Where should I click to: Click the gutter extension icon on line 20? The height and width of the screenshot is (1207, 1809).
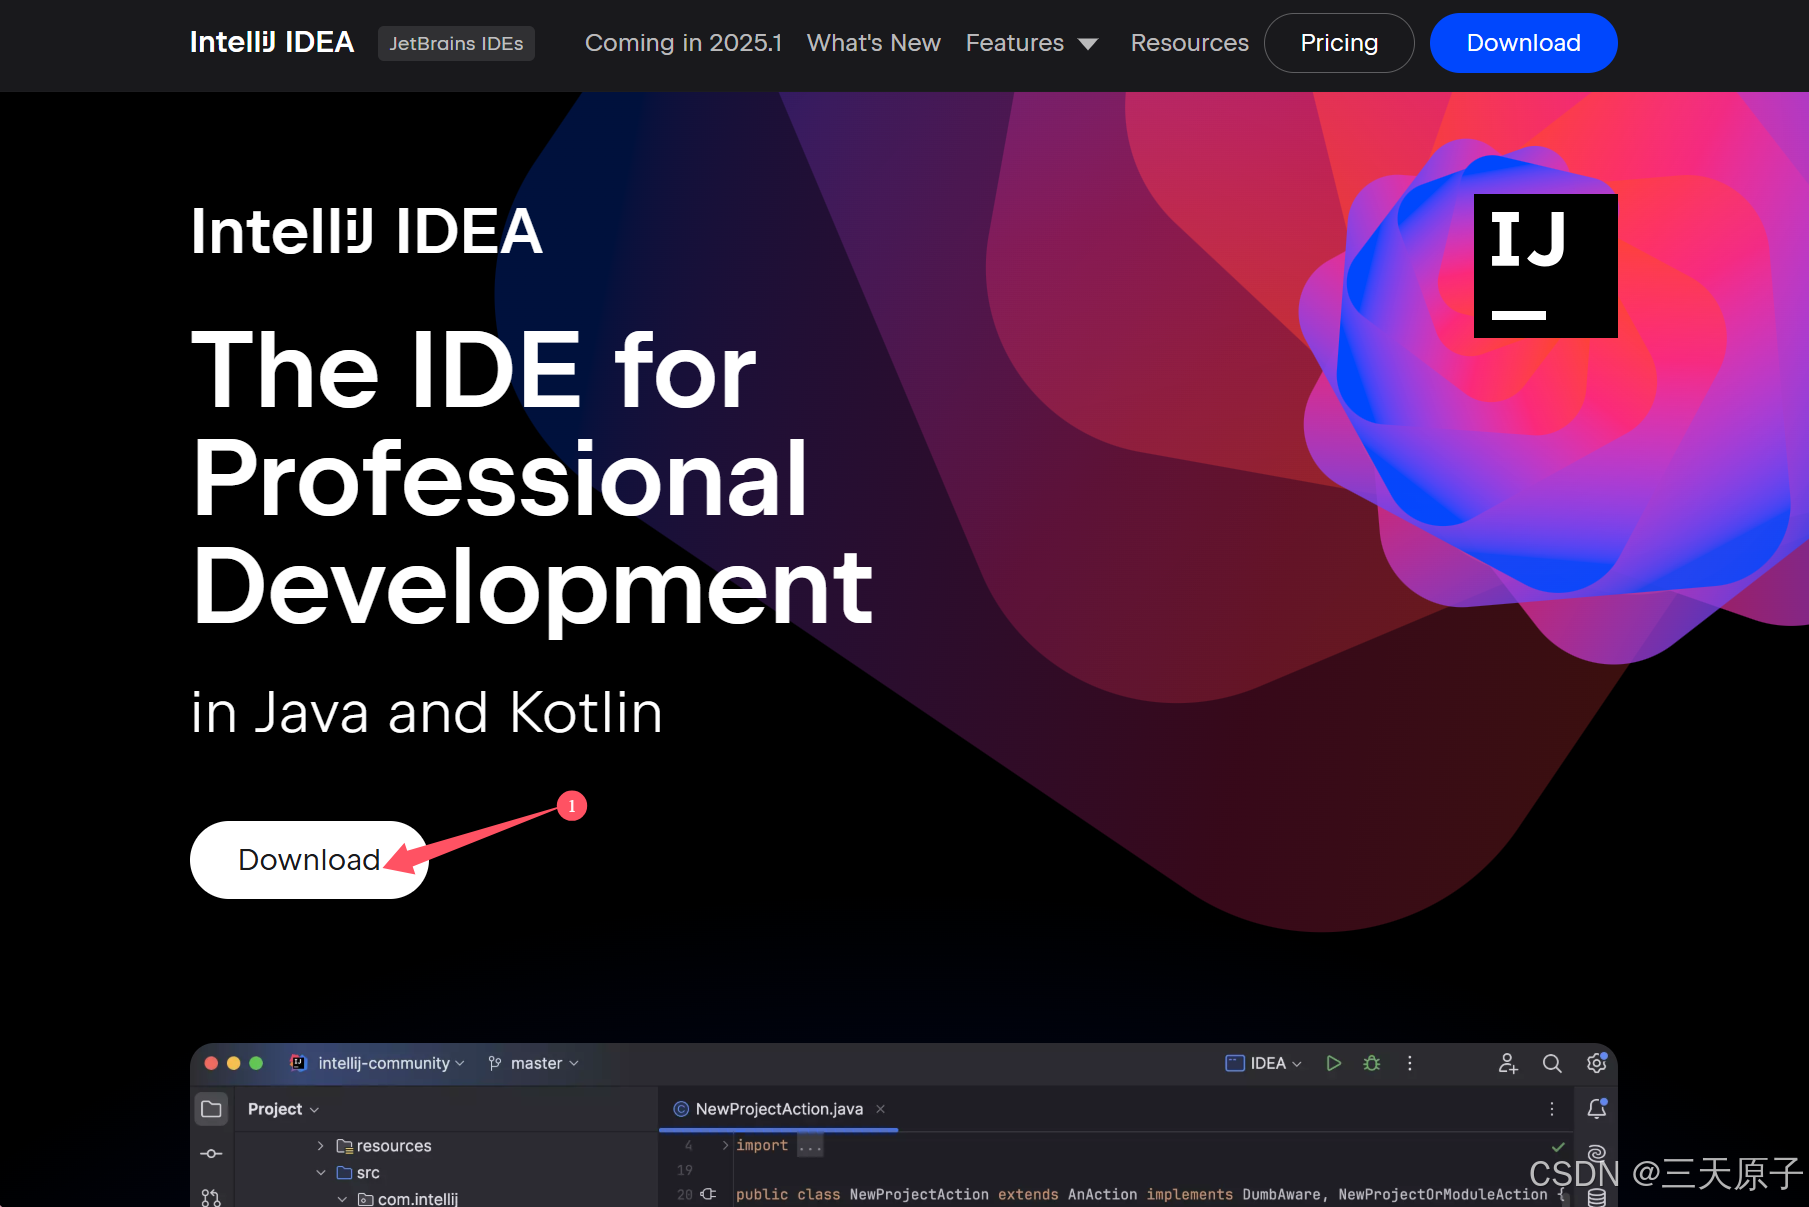coord(708,1194)
